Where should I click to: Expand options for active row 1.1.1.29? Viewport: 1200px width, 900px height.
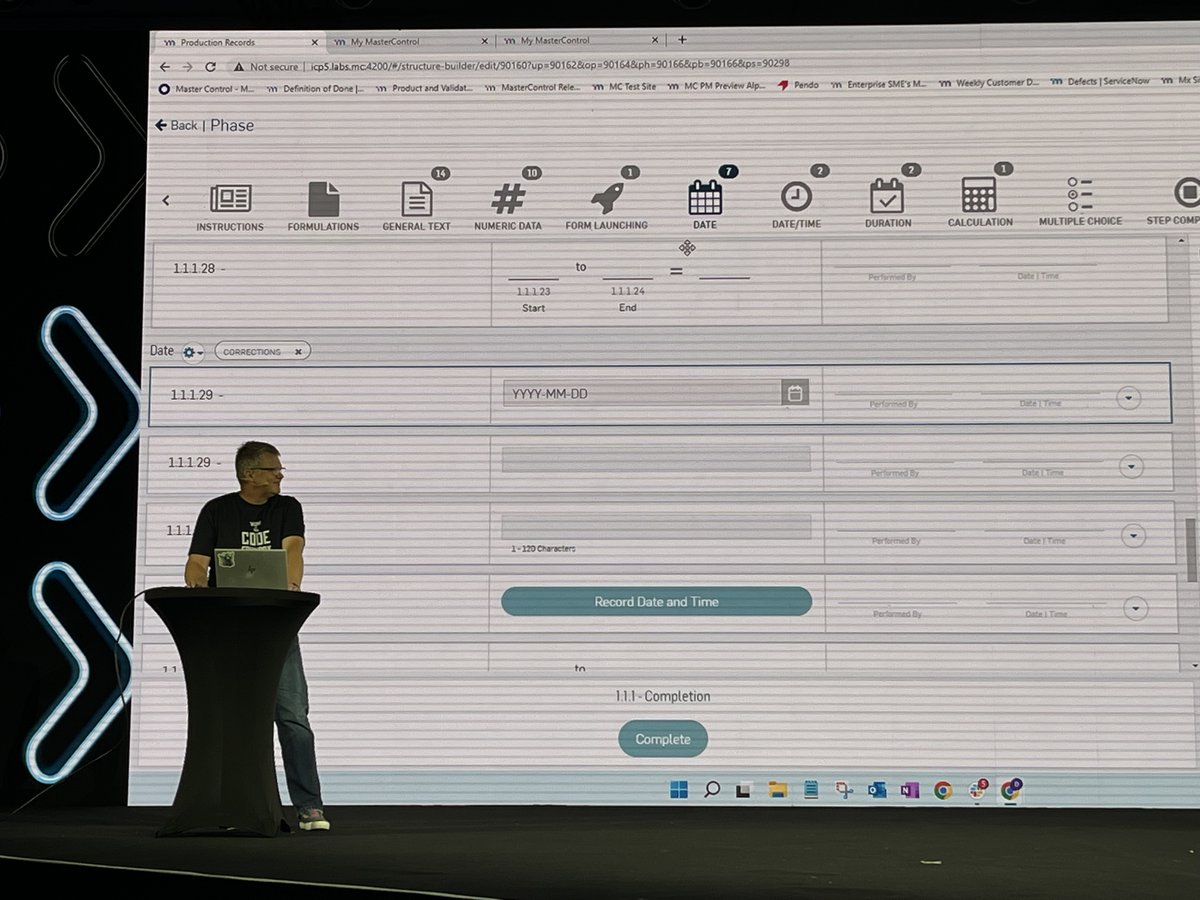tap(1129, 397)
